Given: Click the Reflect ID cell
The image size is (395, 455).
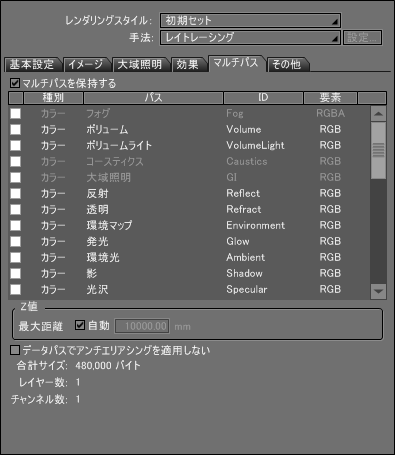Looking at the screenshot, I should coord(243,193).
